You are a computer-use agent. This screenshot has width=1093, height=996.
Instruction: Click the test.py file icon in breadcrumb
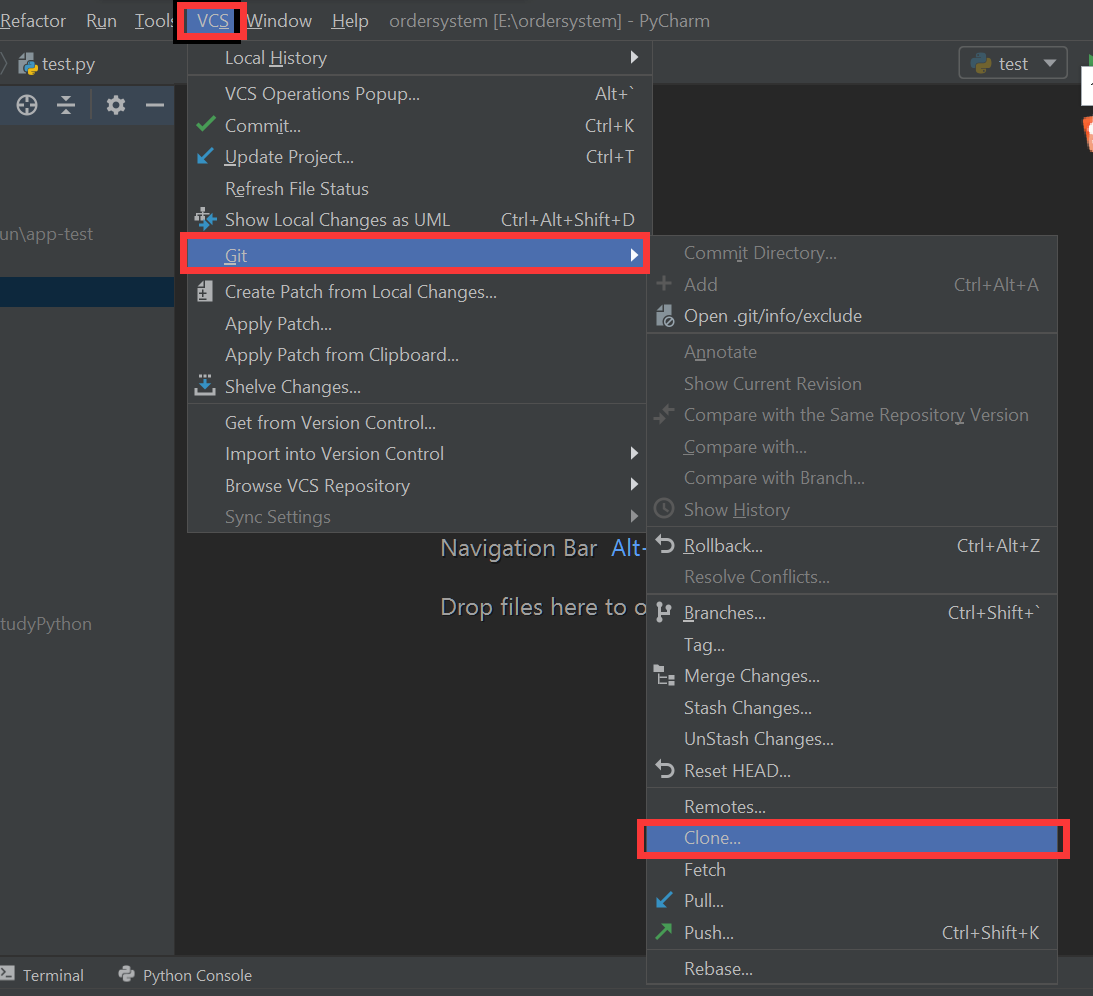(28, 64)
